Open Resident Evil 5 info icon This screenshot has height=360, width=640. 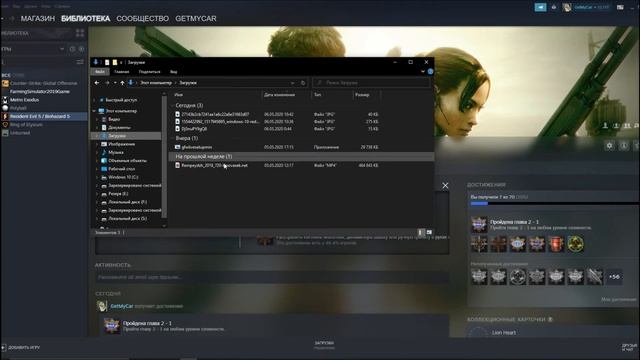pyautogui.click(x=624, y=145)
